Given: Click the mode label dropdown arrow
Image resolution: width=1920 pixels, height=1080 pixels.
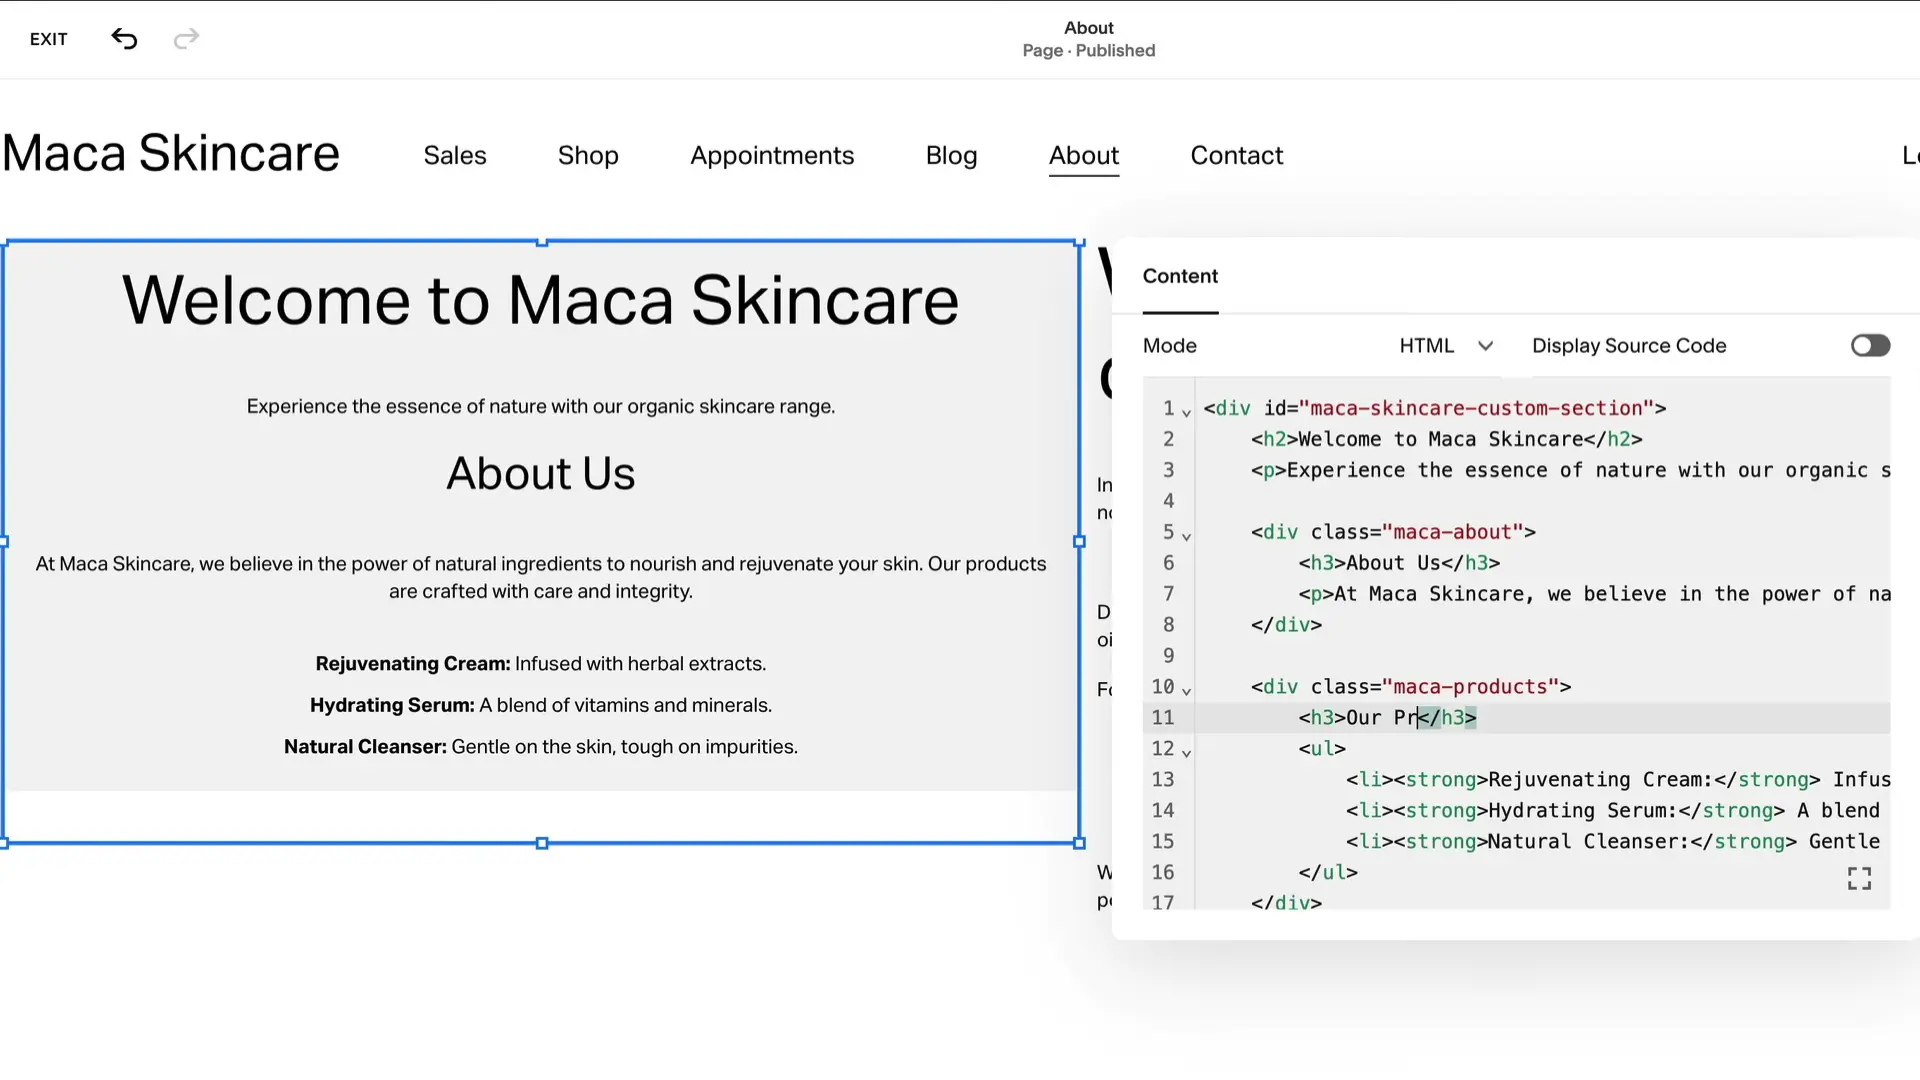Looking at the screenshot, I should point(1486,345).
